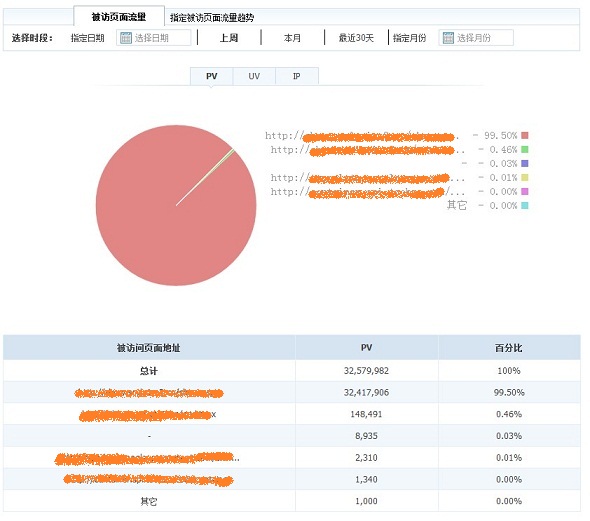Click the blue 0.03% legend swatch
Image resolution: width=590 pixels, height=521 pixels.
pyautogui.click(x=525, y=164)
